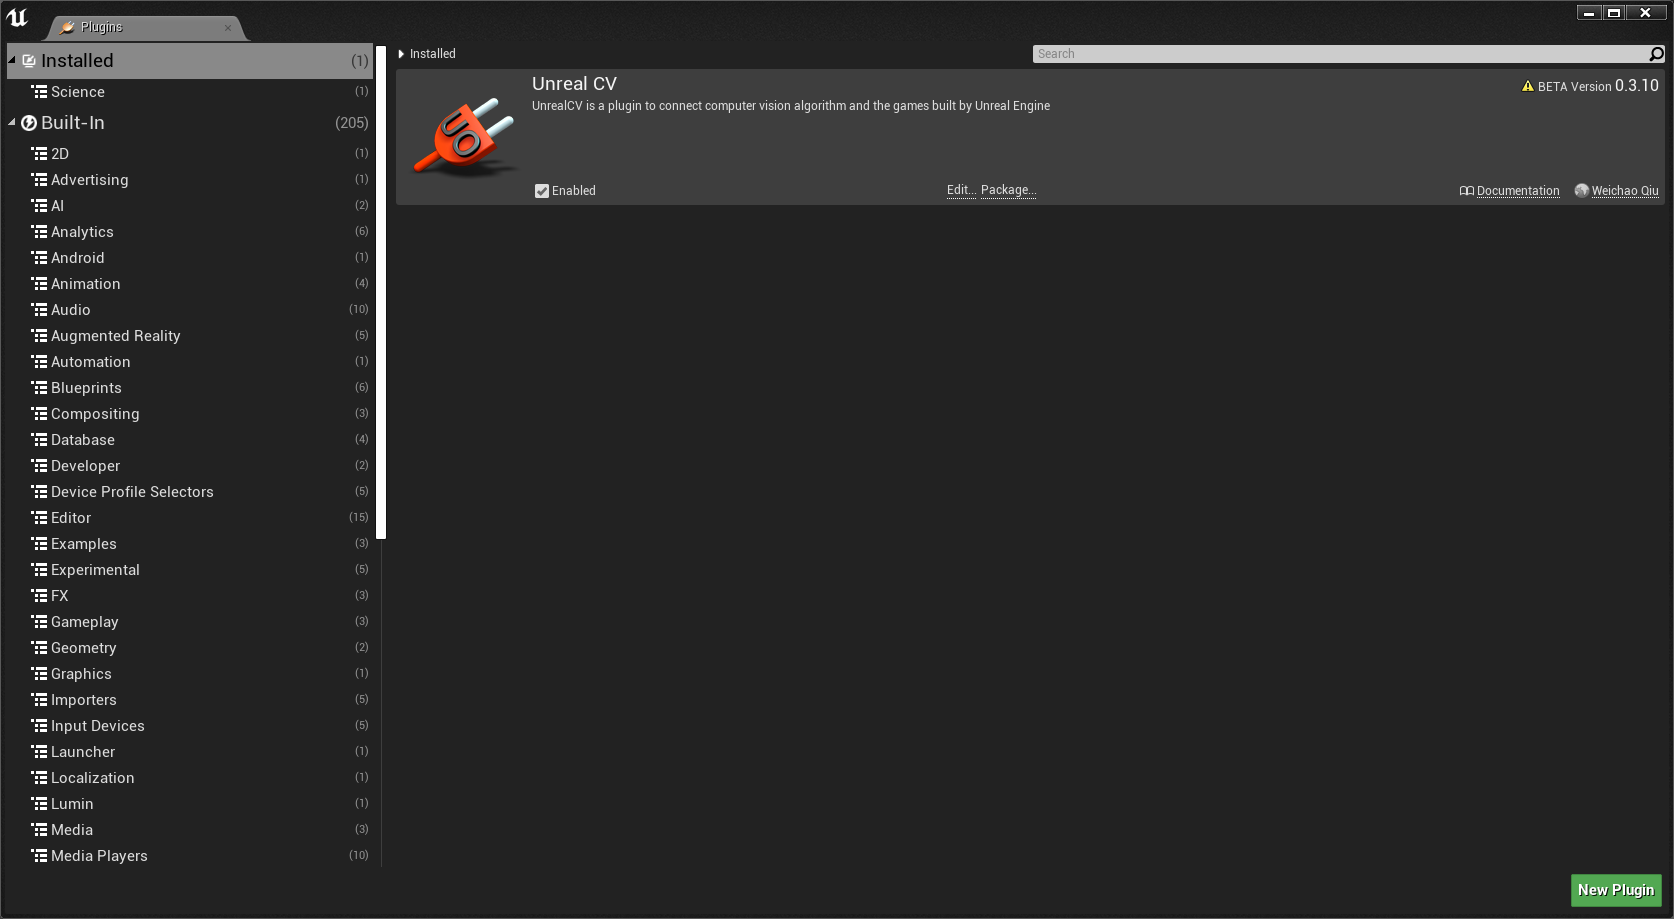The width and height of the screenshot is (1674, 919).
Task: Click the globe icon next to Weichao Qiu
Action: 1582,190
